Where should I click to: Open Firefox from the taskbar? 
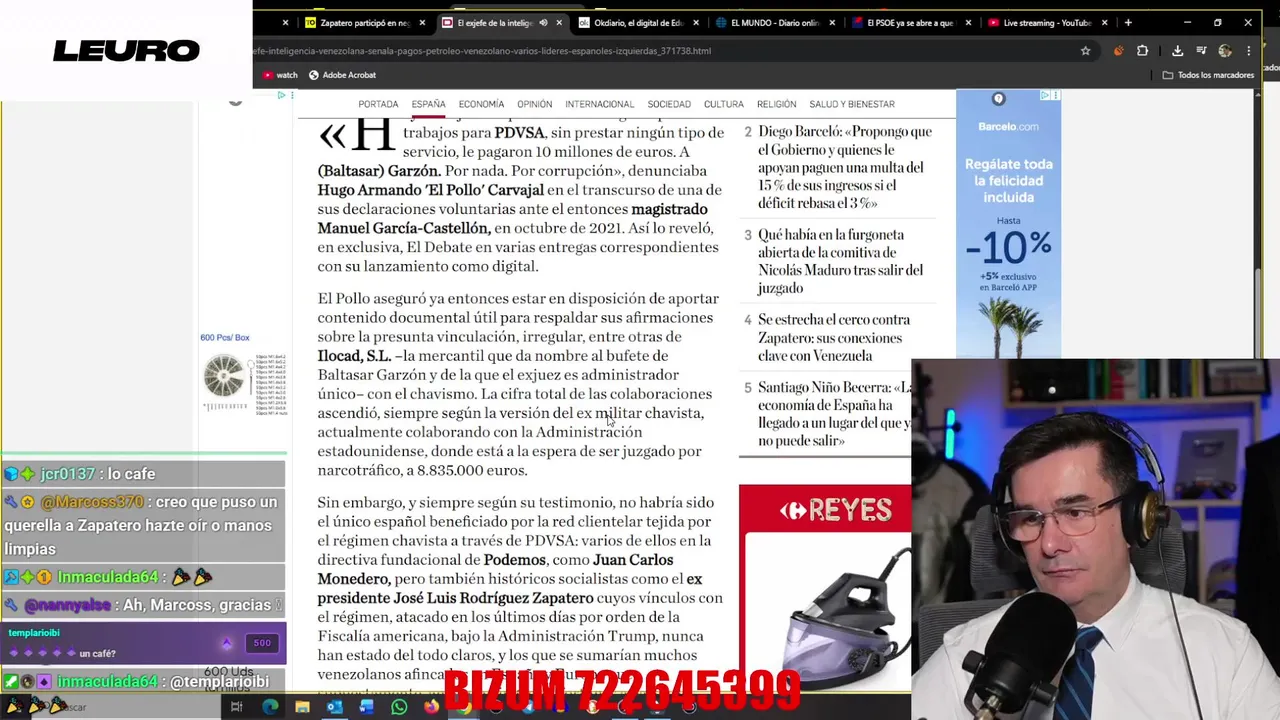431,707
